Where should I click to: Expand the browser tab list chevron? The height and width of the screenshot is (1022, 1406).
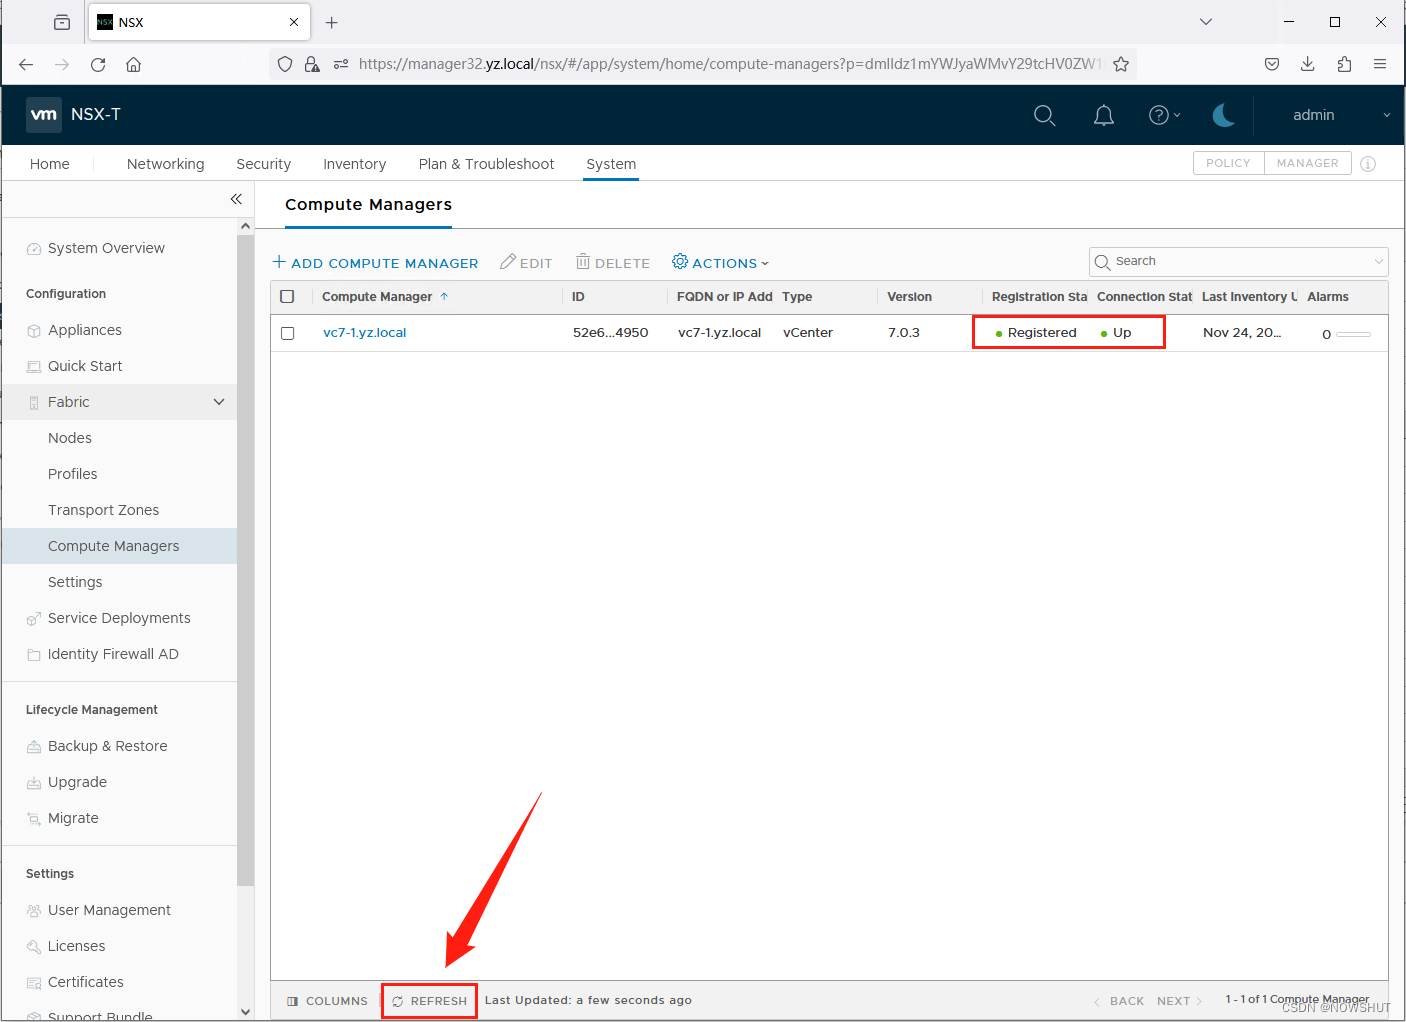pyautogui.click(x=1206, y=22)
